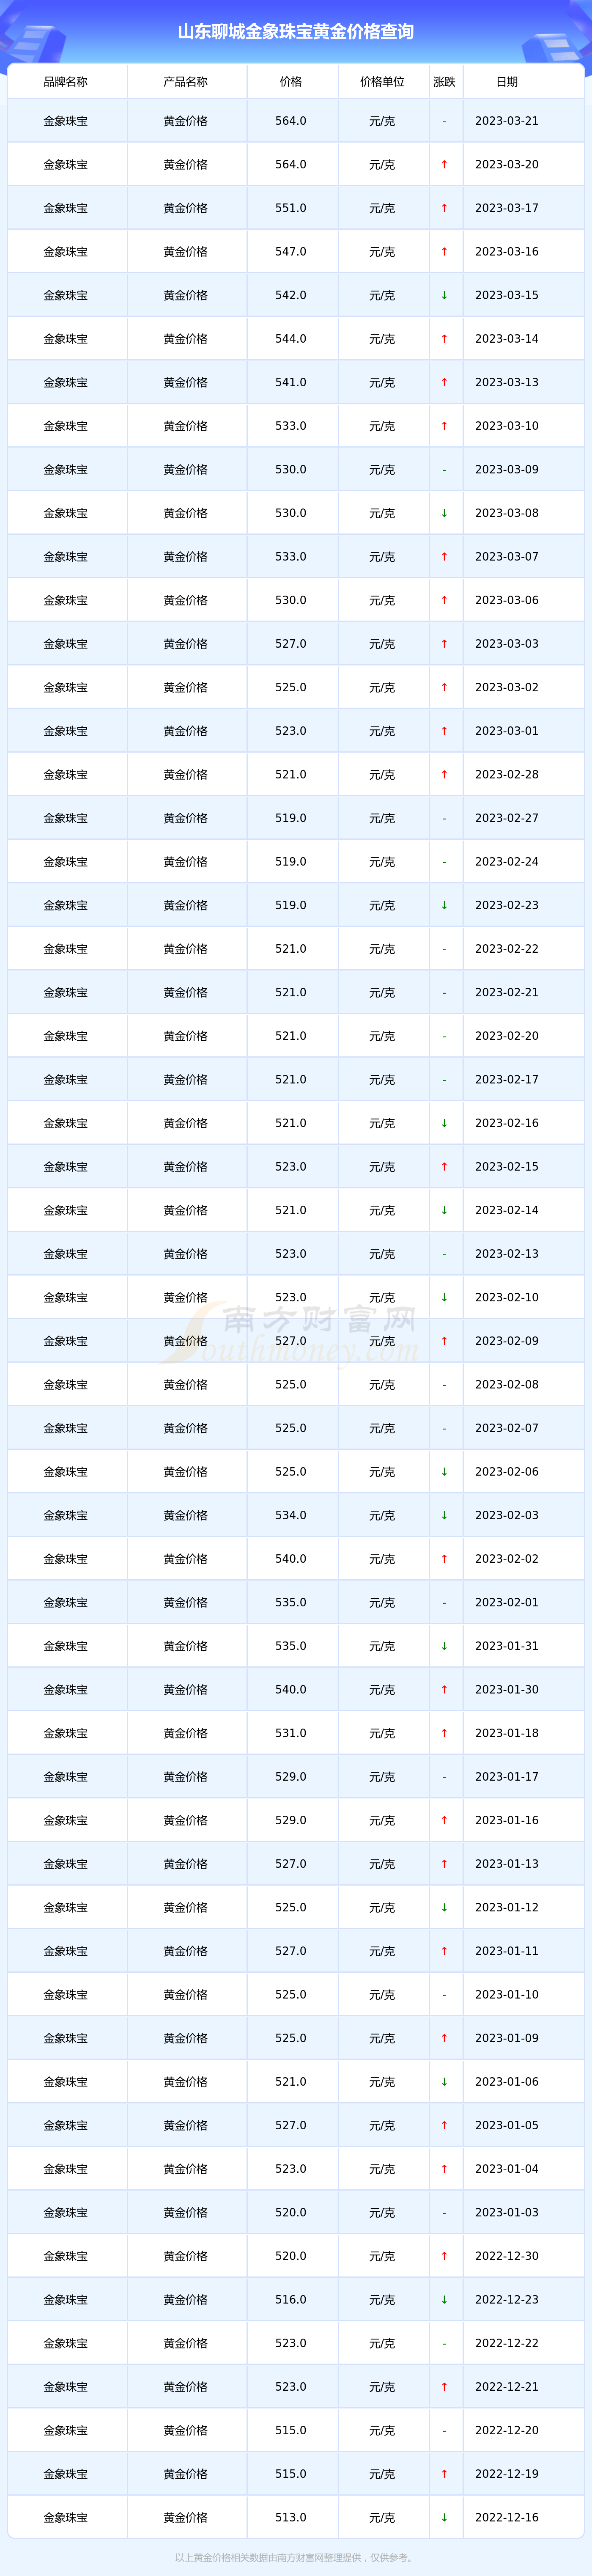Click the up arrow for 2023-01-30

[x=445, y=1690]
